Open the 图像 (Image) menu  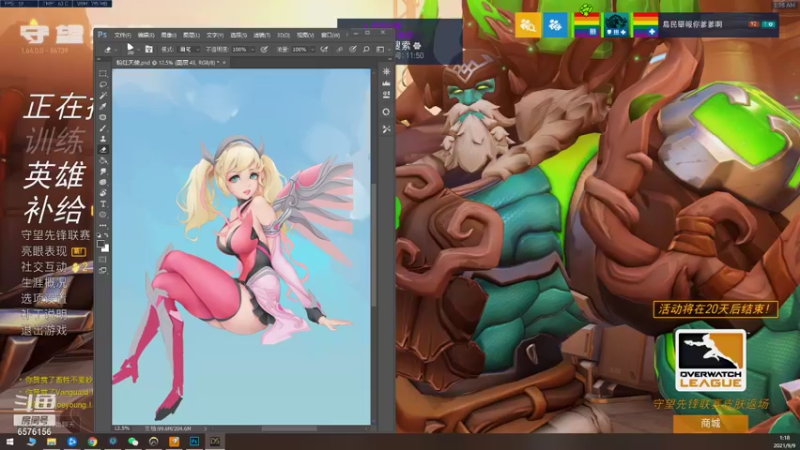168,35
